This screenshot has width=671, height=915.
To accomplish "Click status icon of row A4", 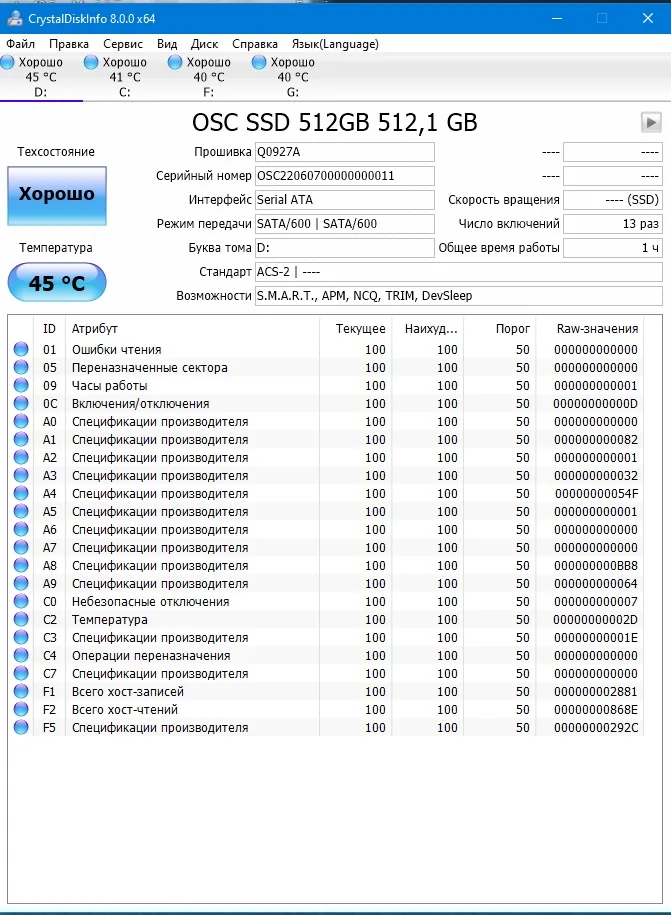I will pyautogui.click(x=21, y=493).
